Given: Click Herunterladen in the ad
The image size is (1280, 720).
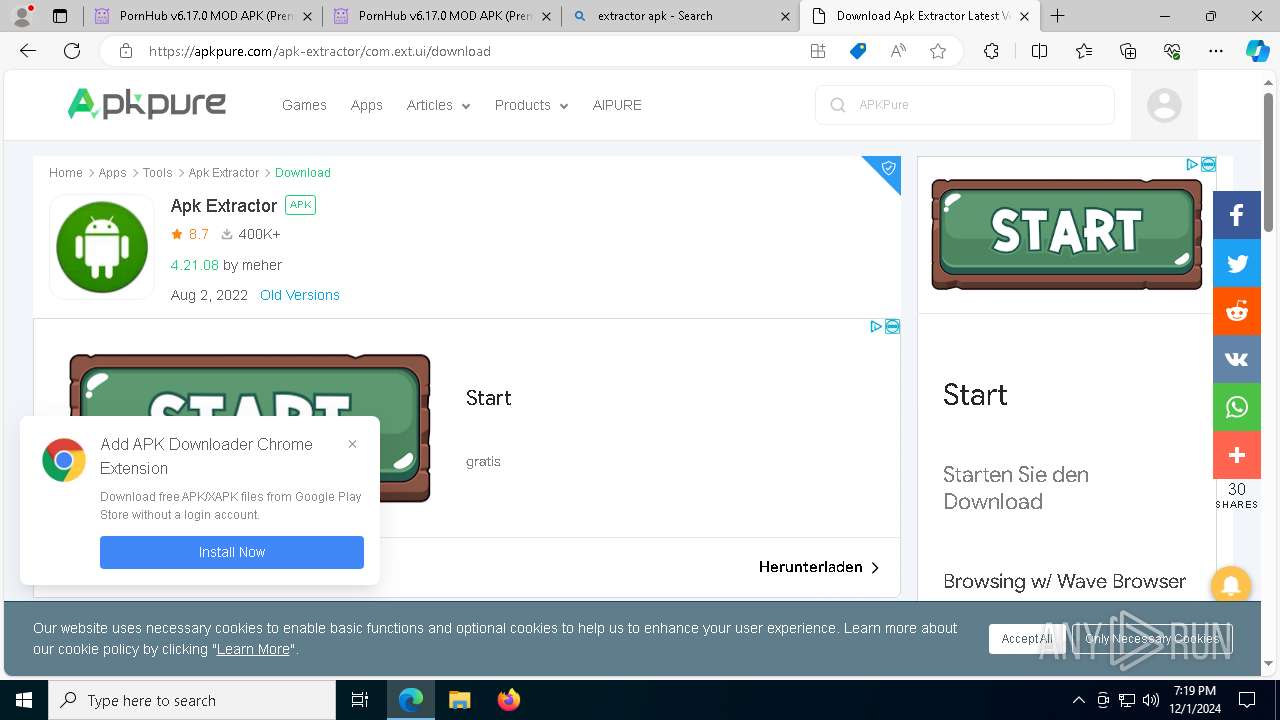Looking at the screenshot, I should [819, 567].
